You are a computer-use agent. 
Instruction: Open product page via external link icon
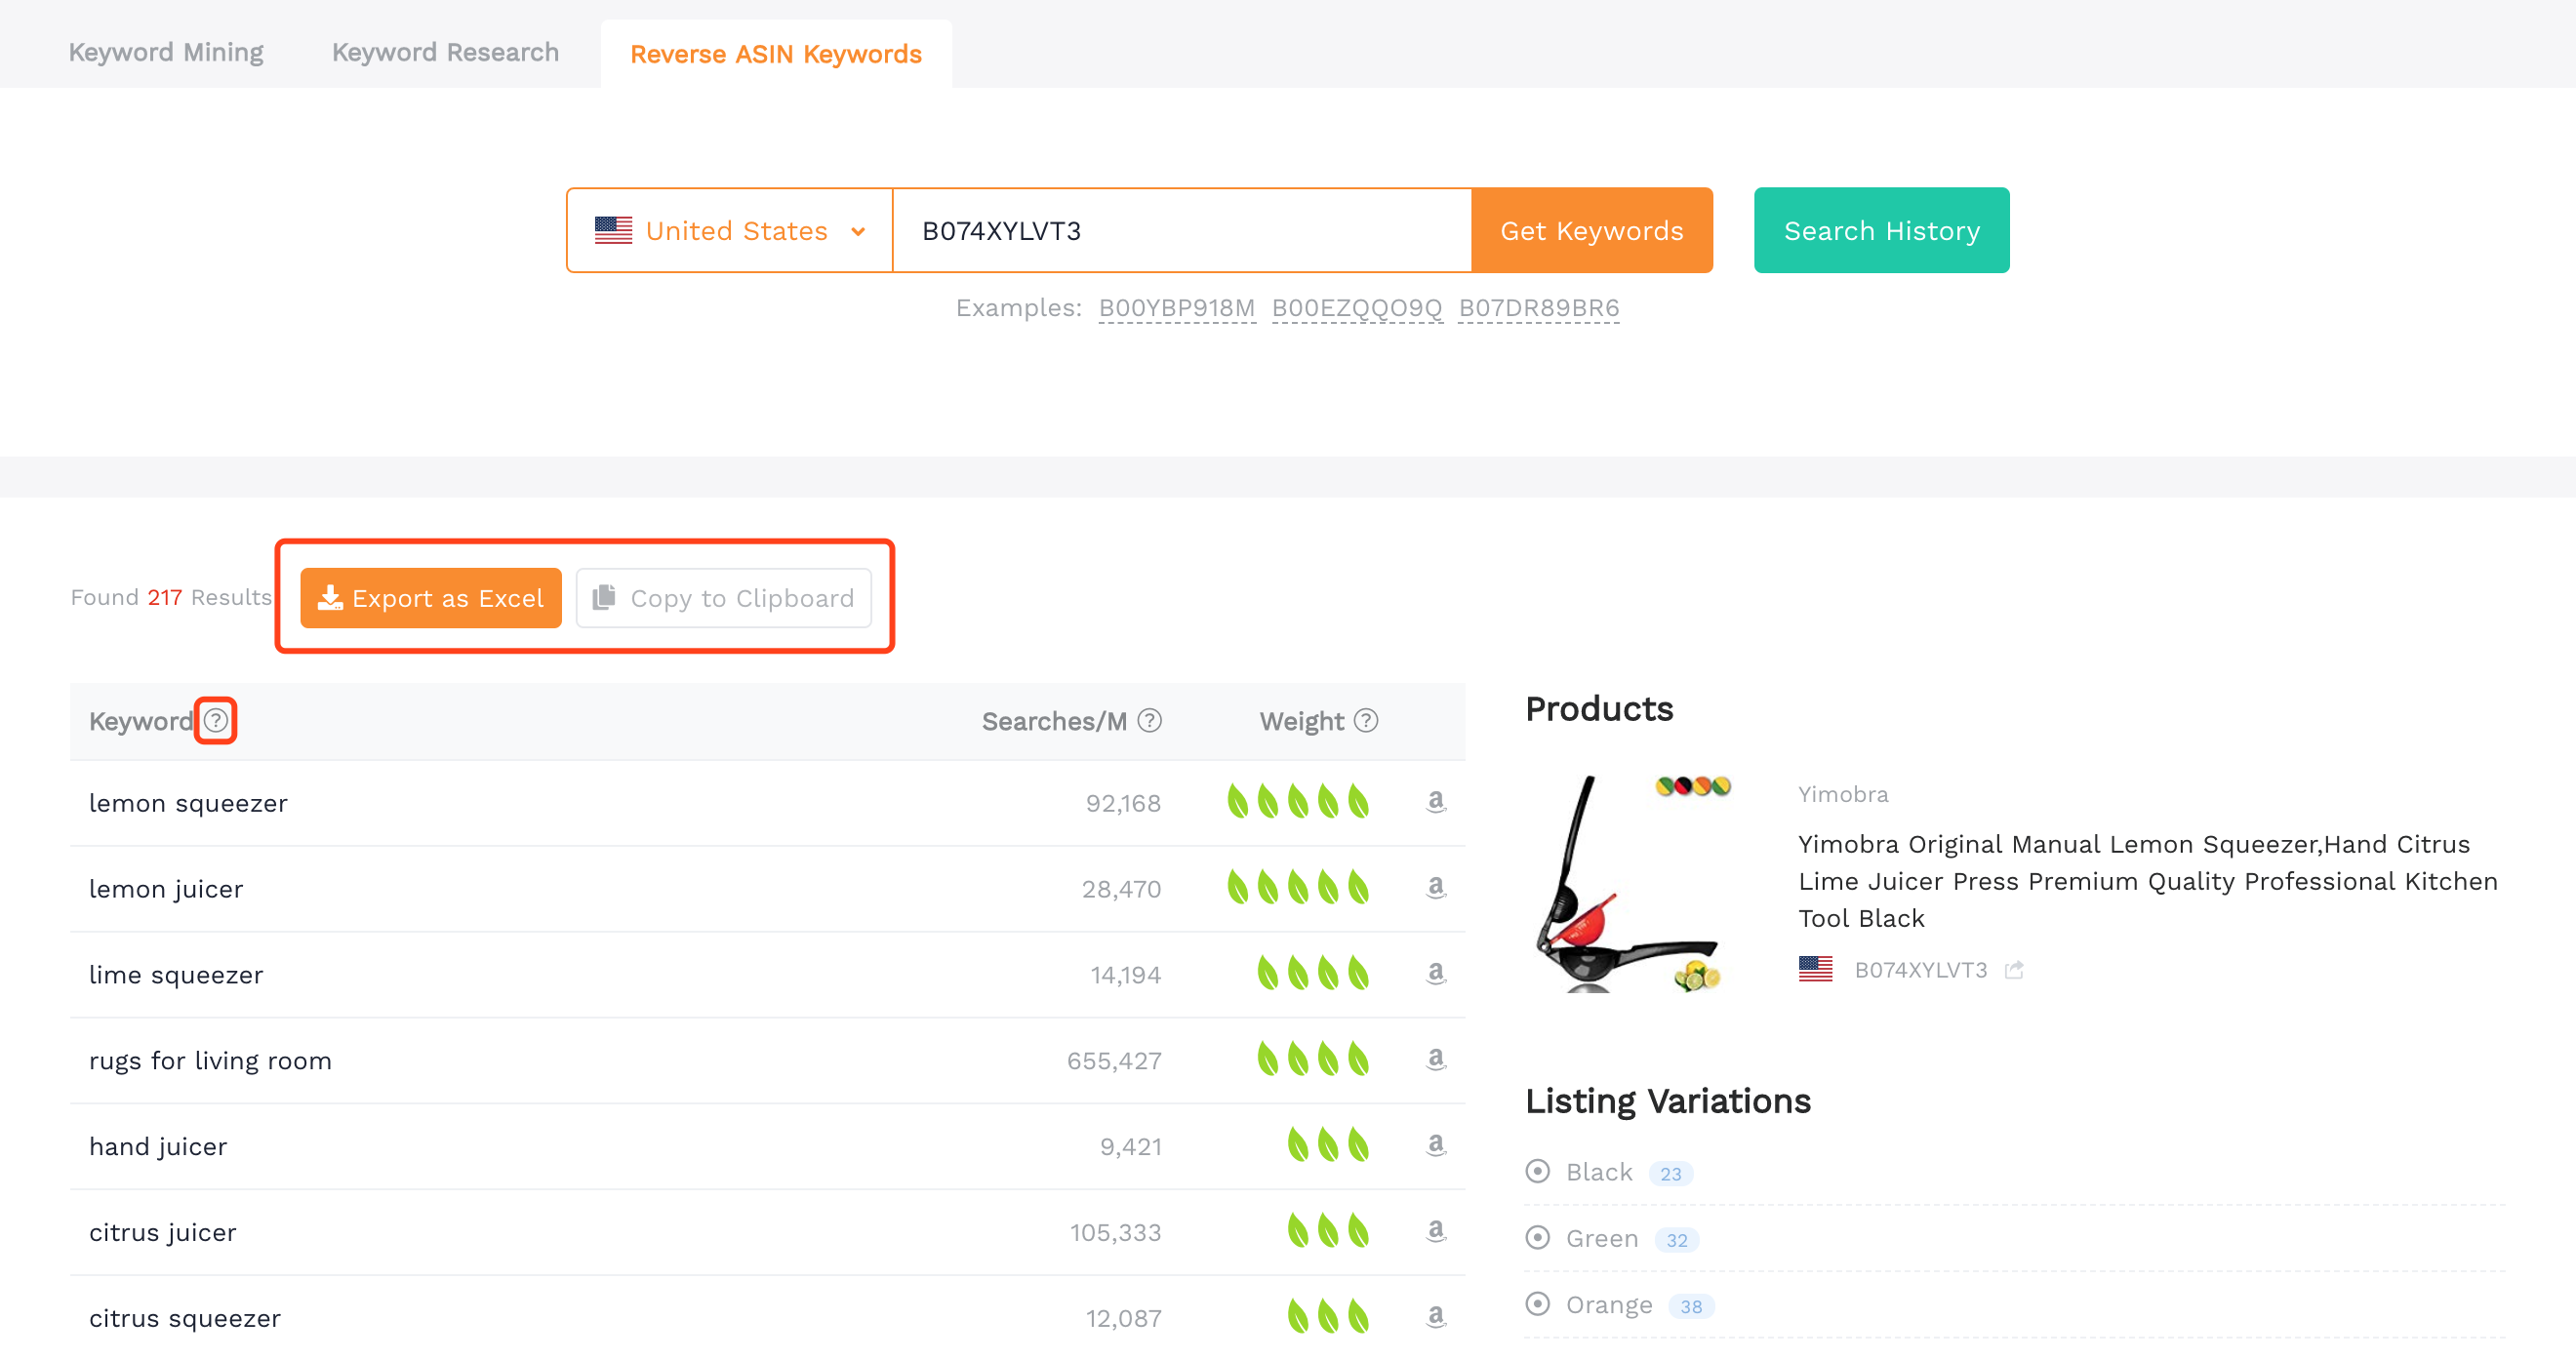click(x=2014, y=970)
